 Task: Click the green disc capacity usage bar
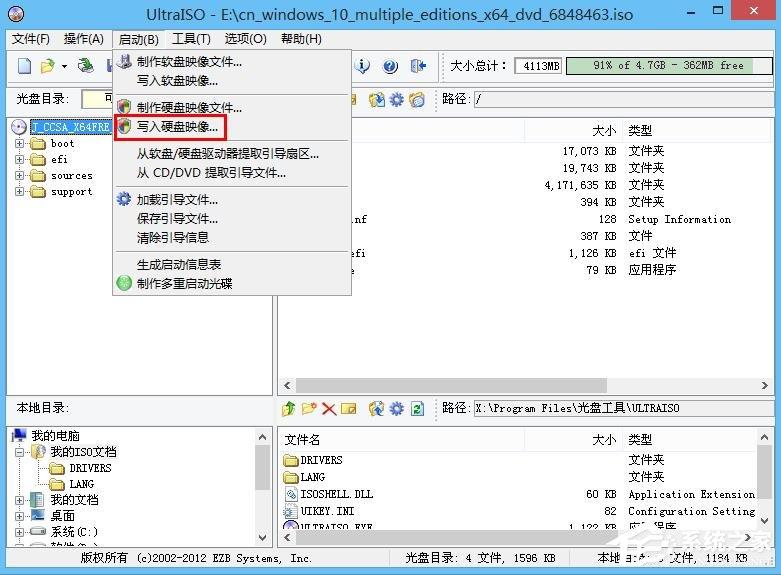click(668, 66)
